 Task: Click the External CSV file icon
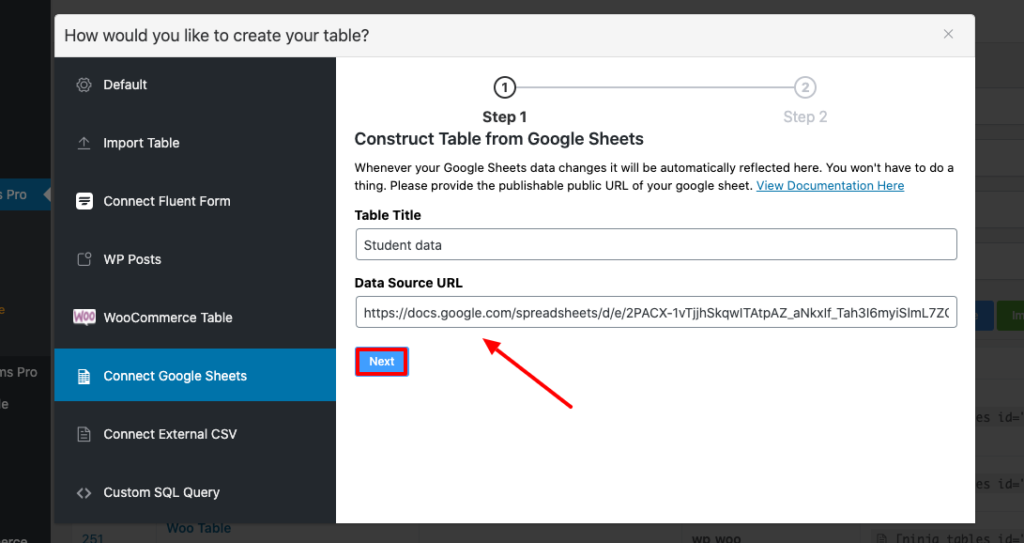pyautogui.click(x=84, y=435)
